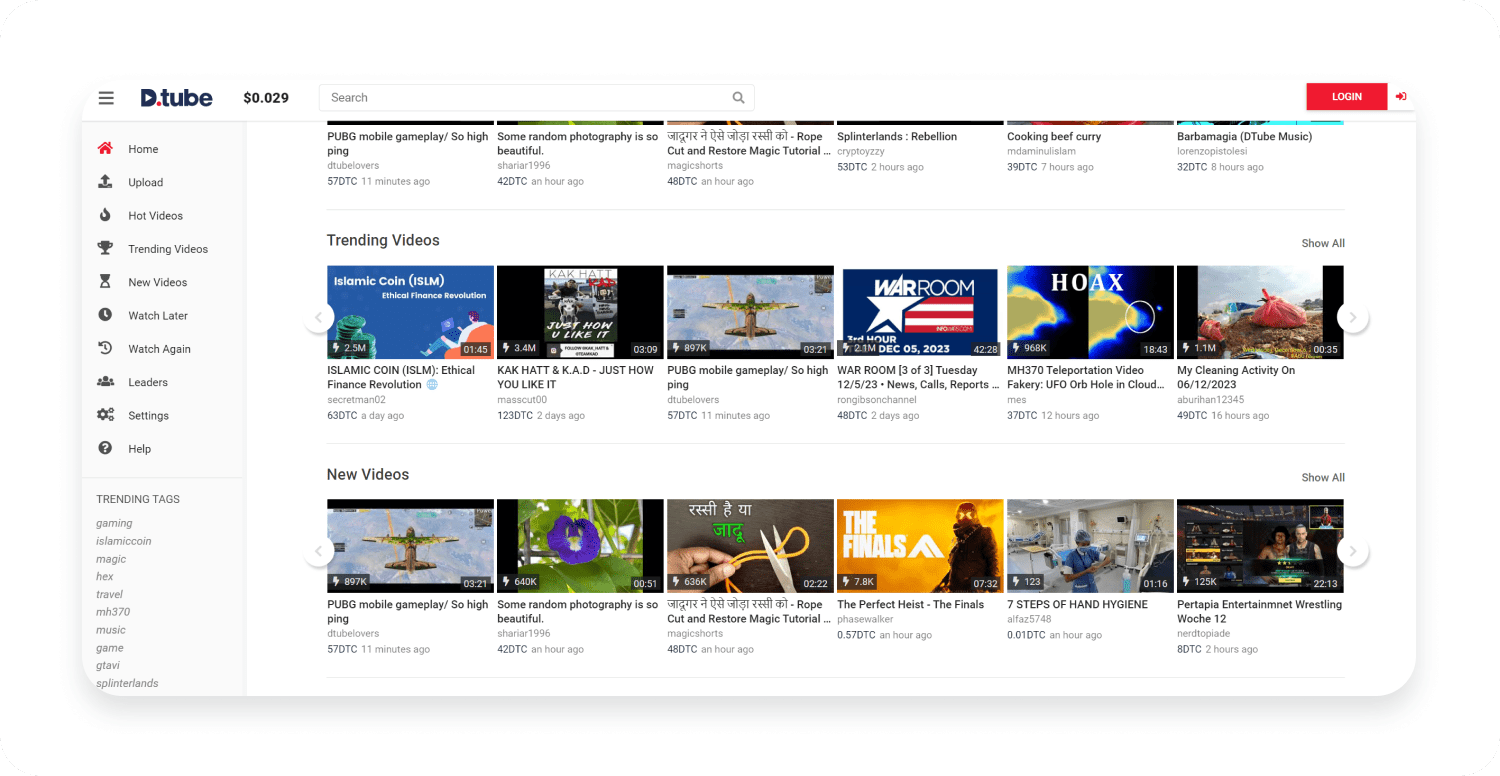Click the New Videos hourglass icon
Screen dimensions: 1500x776
[105, 282]
